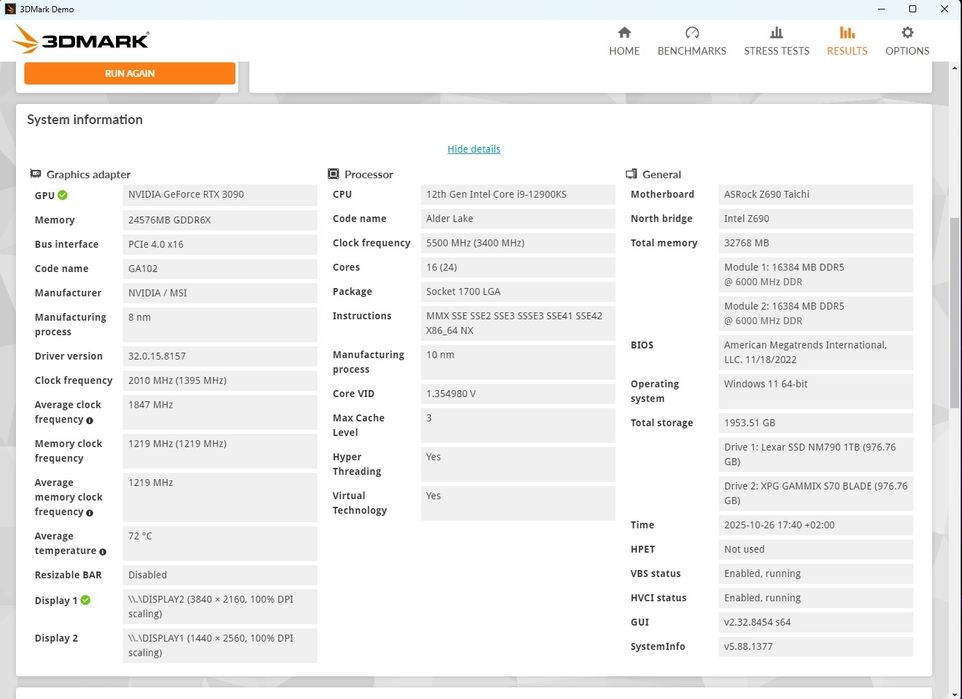Click the Processor section chip icon
The width and height of the screenshot is (962, 699).
[x=333, y=174]
